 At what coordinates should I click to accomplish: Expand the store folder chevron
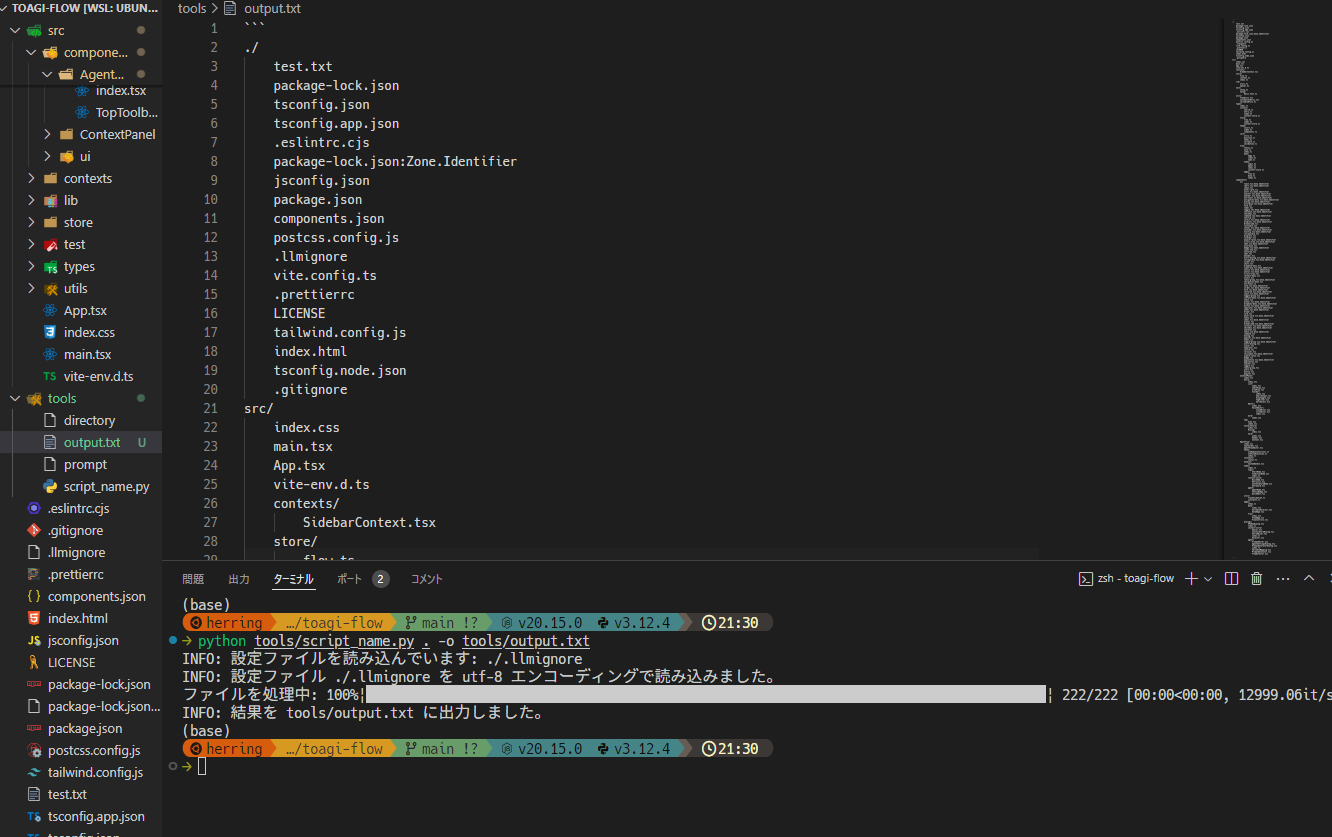[31, 222]
